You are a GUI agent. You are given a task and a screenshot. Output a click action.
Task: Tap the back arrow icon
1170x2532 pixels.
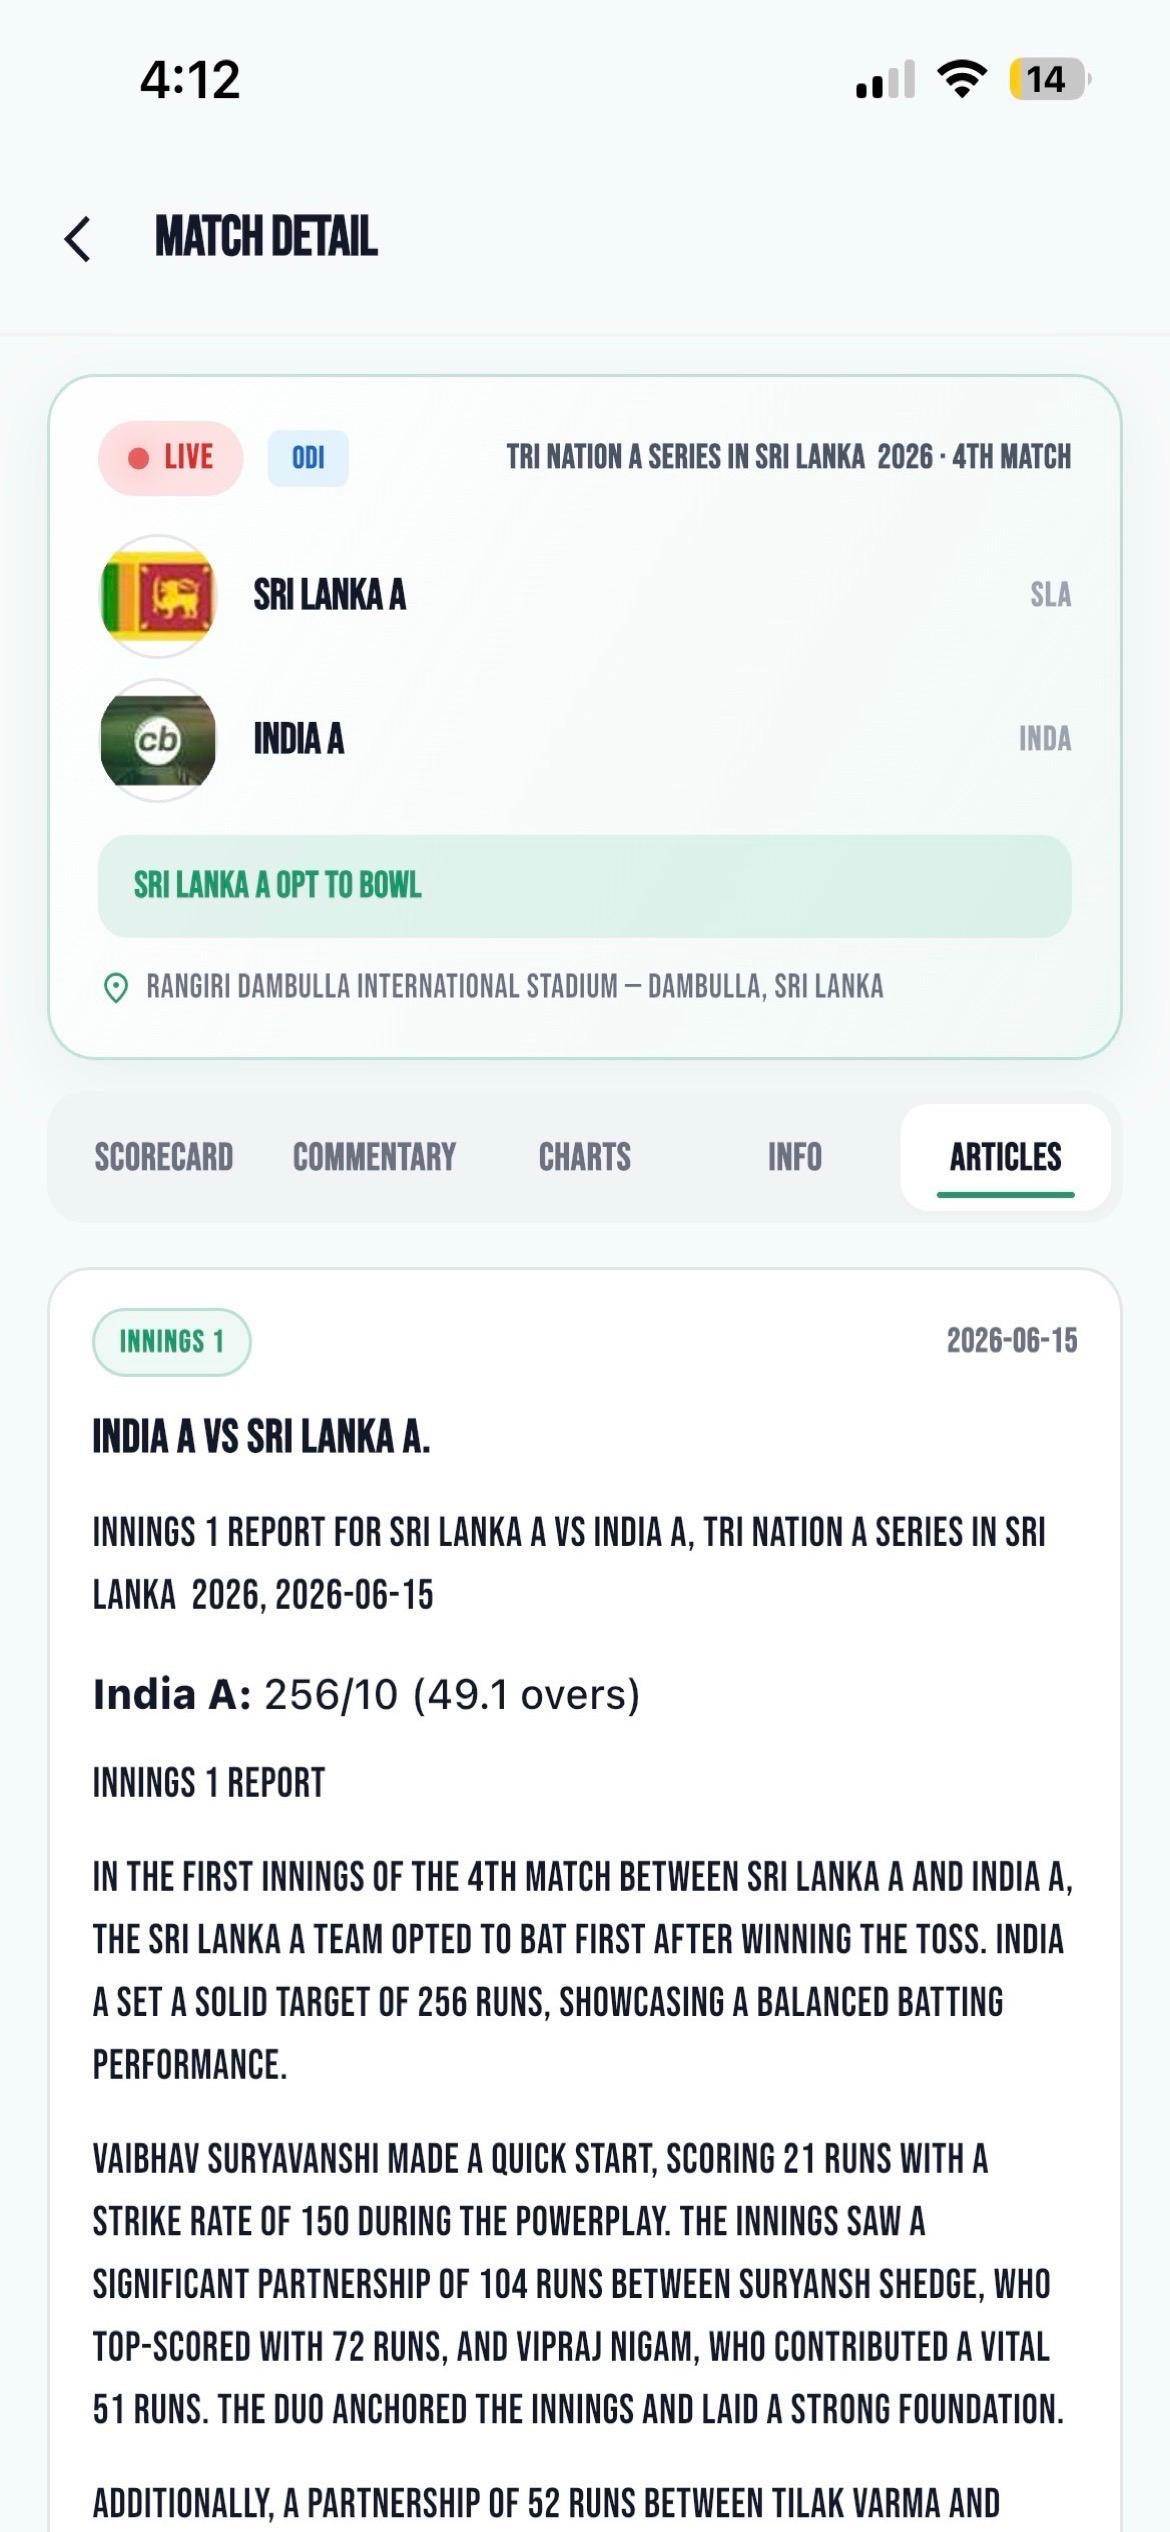click(78, 238)
